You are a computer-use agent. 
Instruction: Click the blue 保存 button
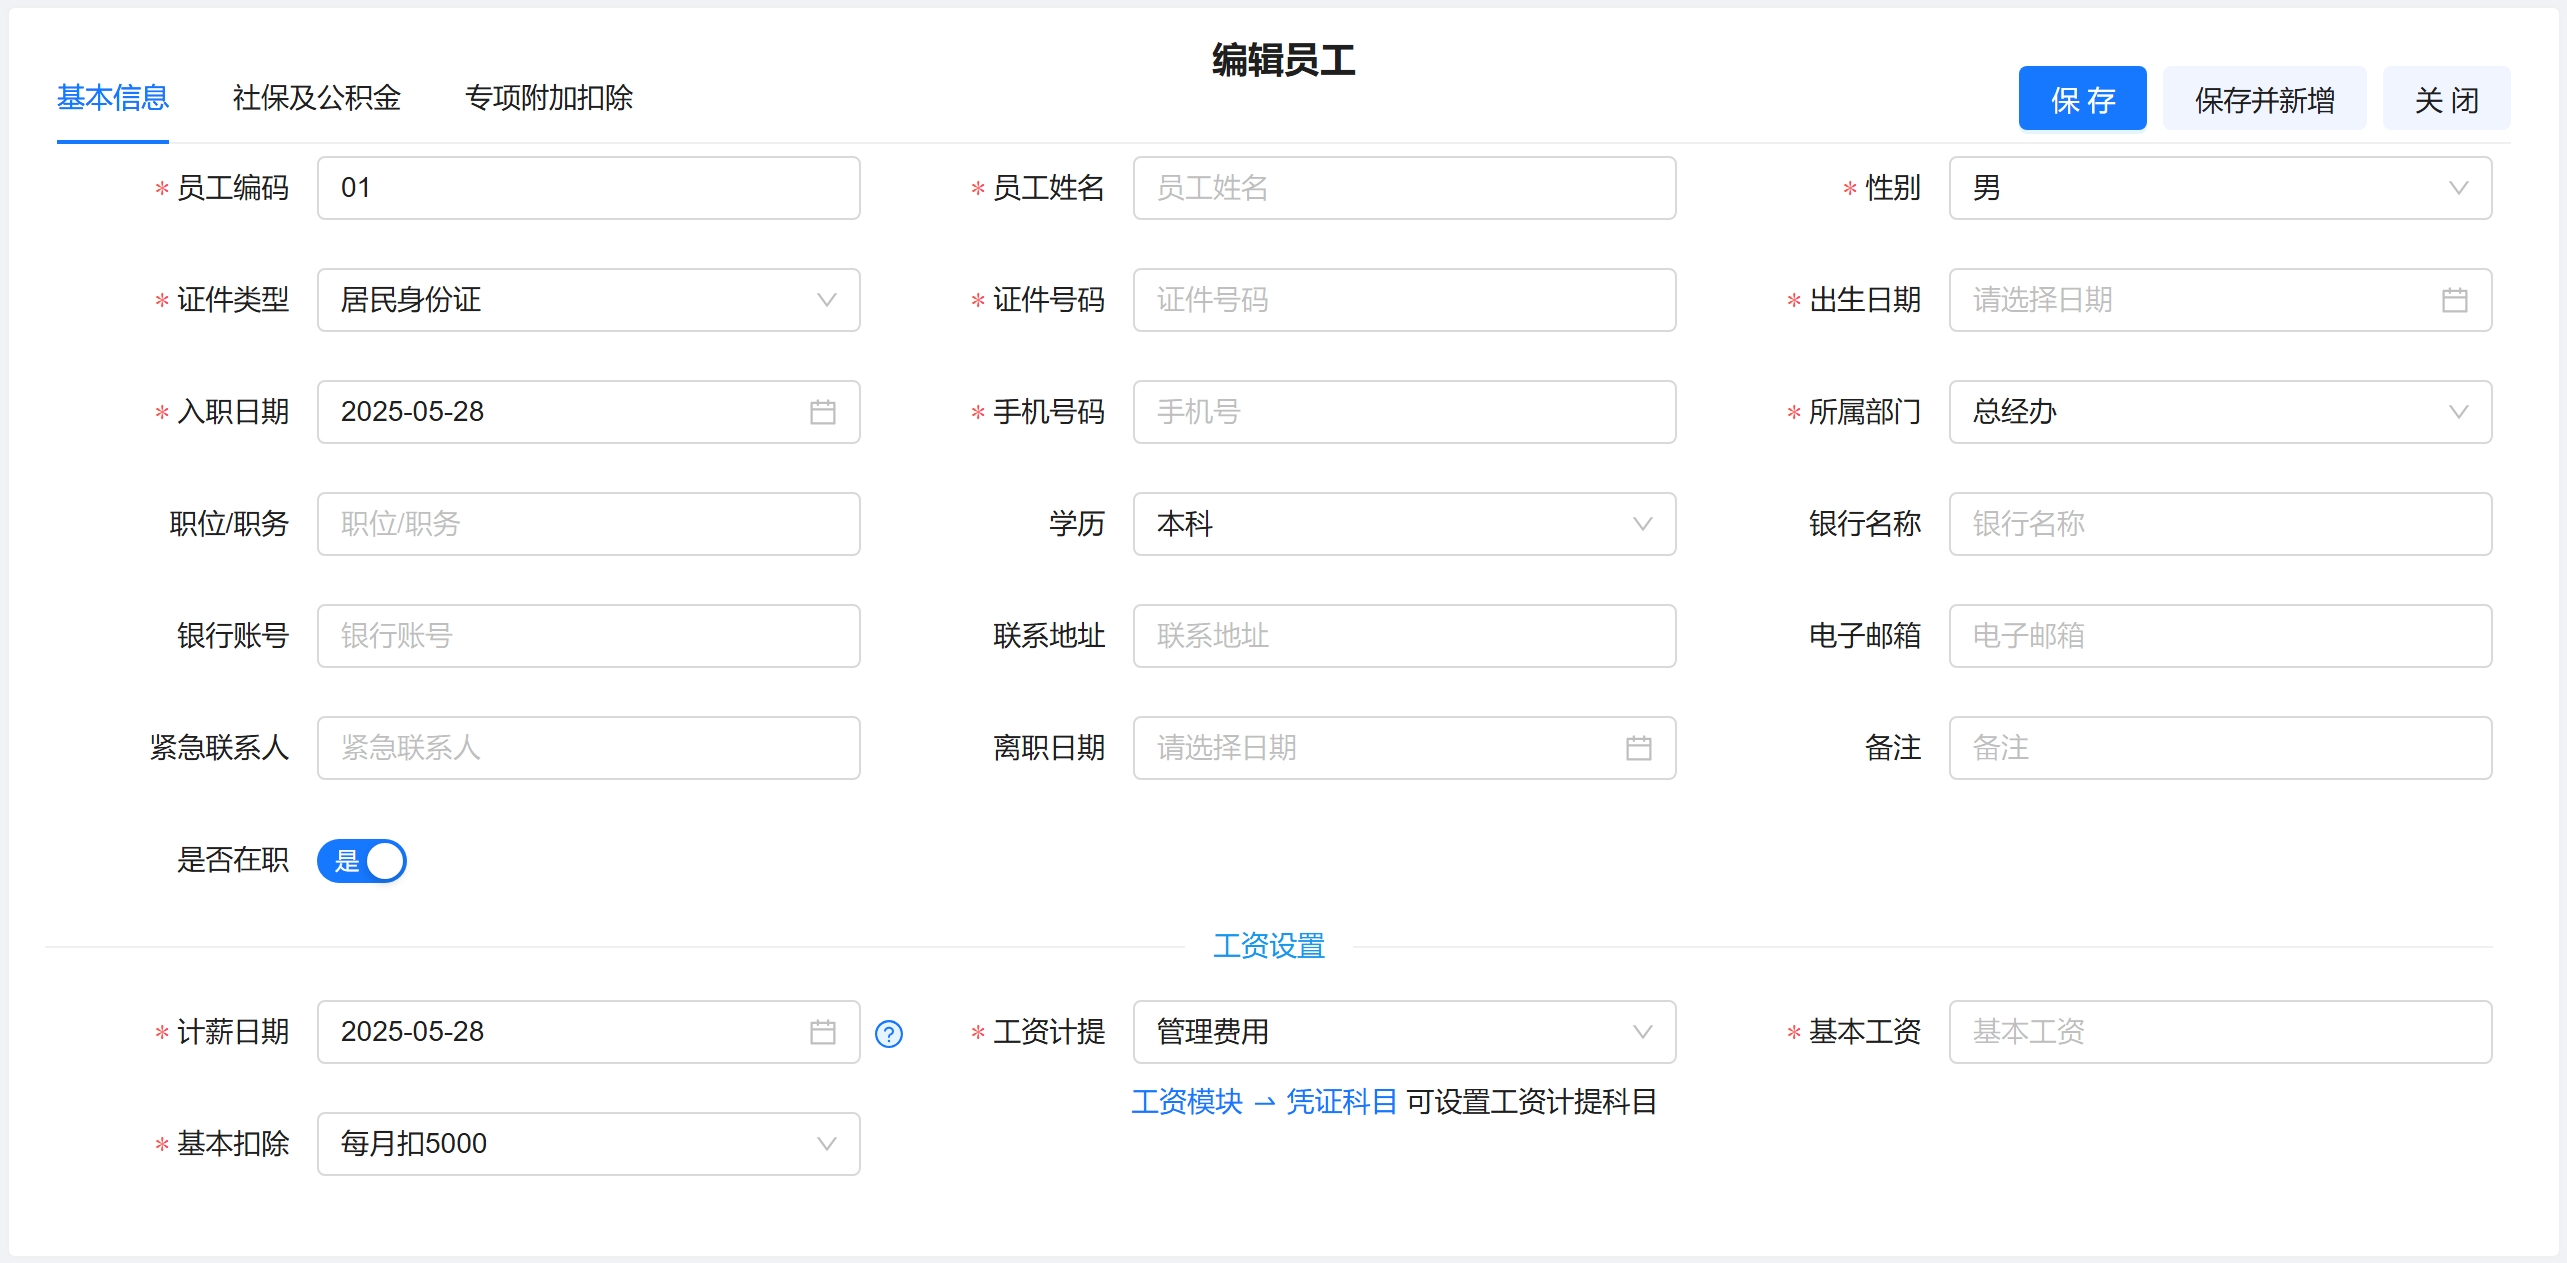(x=2081, y=99)
